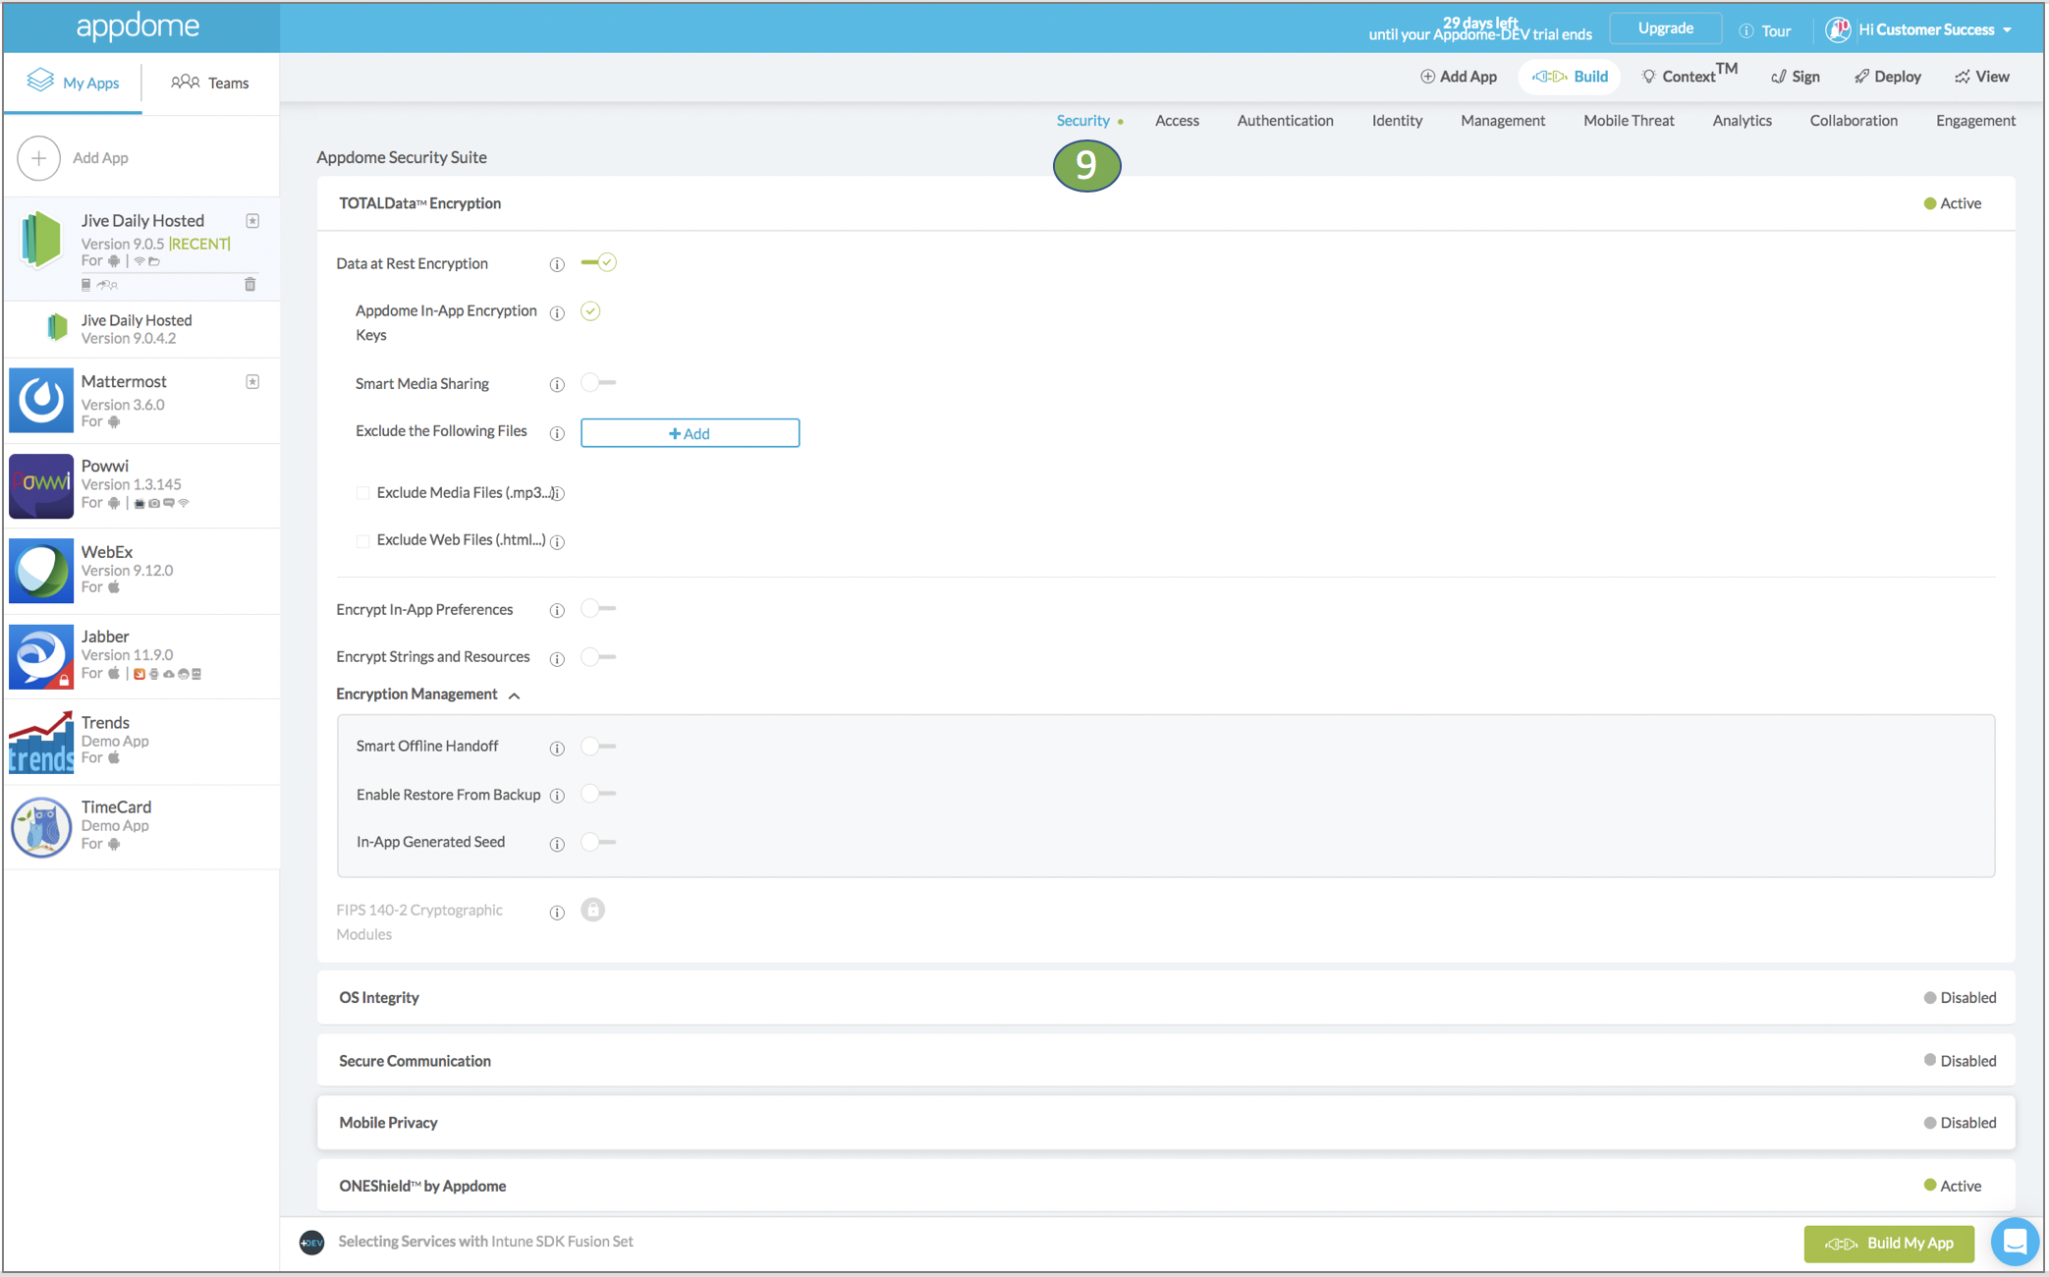
Task: Show info for Data at Rest Encryption
Action: pyautogui.click(x=557, y=264)
